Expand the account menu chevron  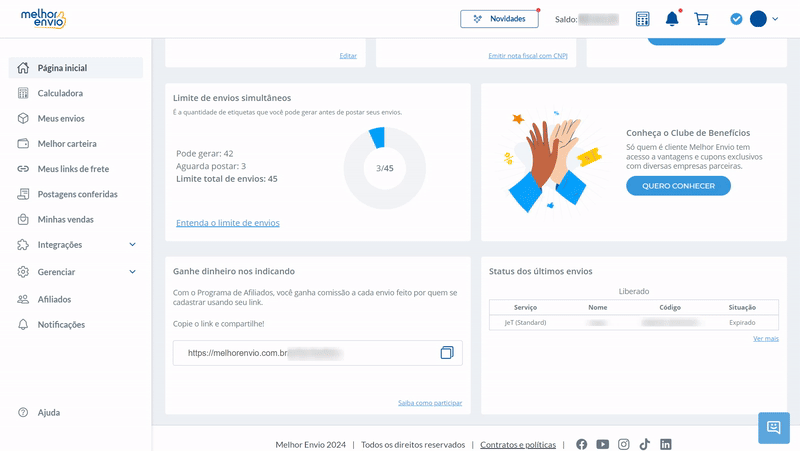775,19
